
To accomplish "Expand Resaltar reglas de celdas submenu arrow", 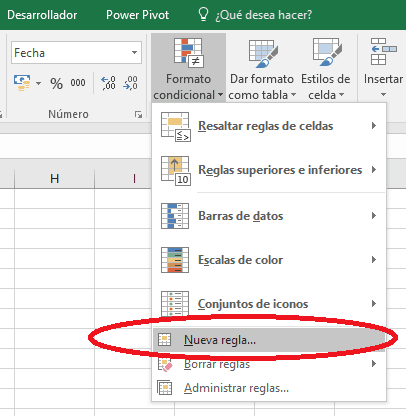I will [374, 126].
